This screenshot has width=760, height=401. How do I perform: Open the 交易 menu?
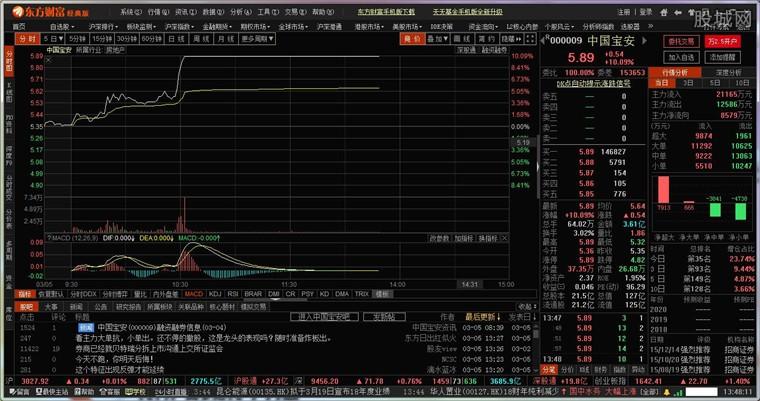click(x=296, y=12)
